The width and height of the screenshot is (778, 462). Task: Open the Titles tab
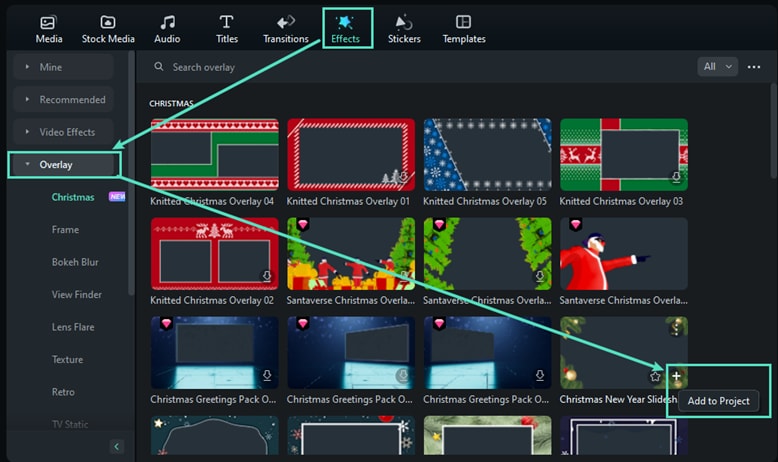tap(227, 29)
